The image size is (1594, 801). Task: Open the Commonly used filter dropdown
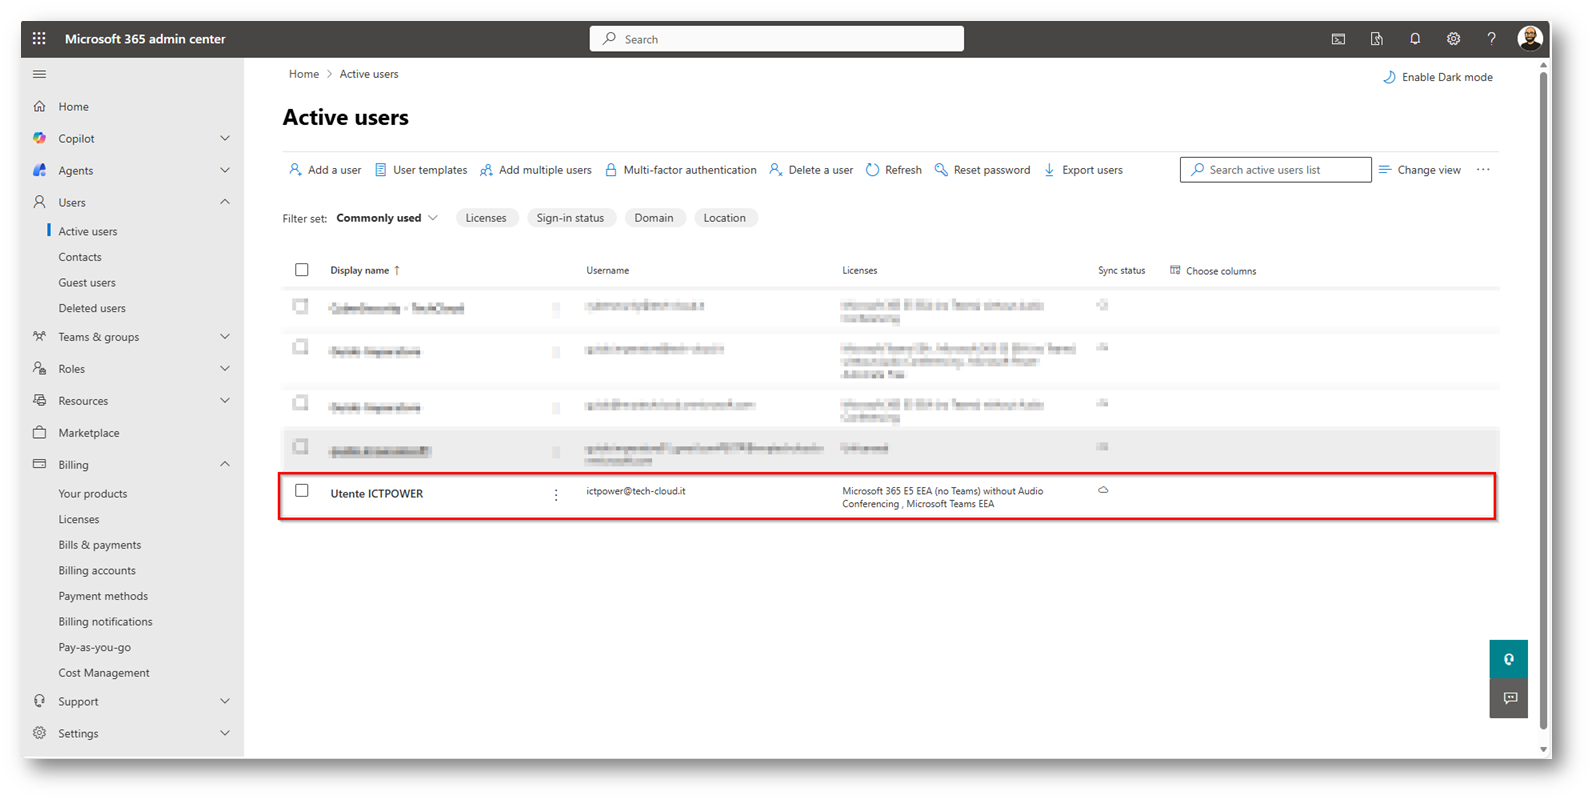click(x=387, y=218)
